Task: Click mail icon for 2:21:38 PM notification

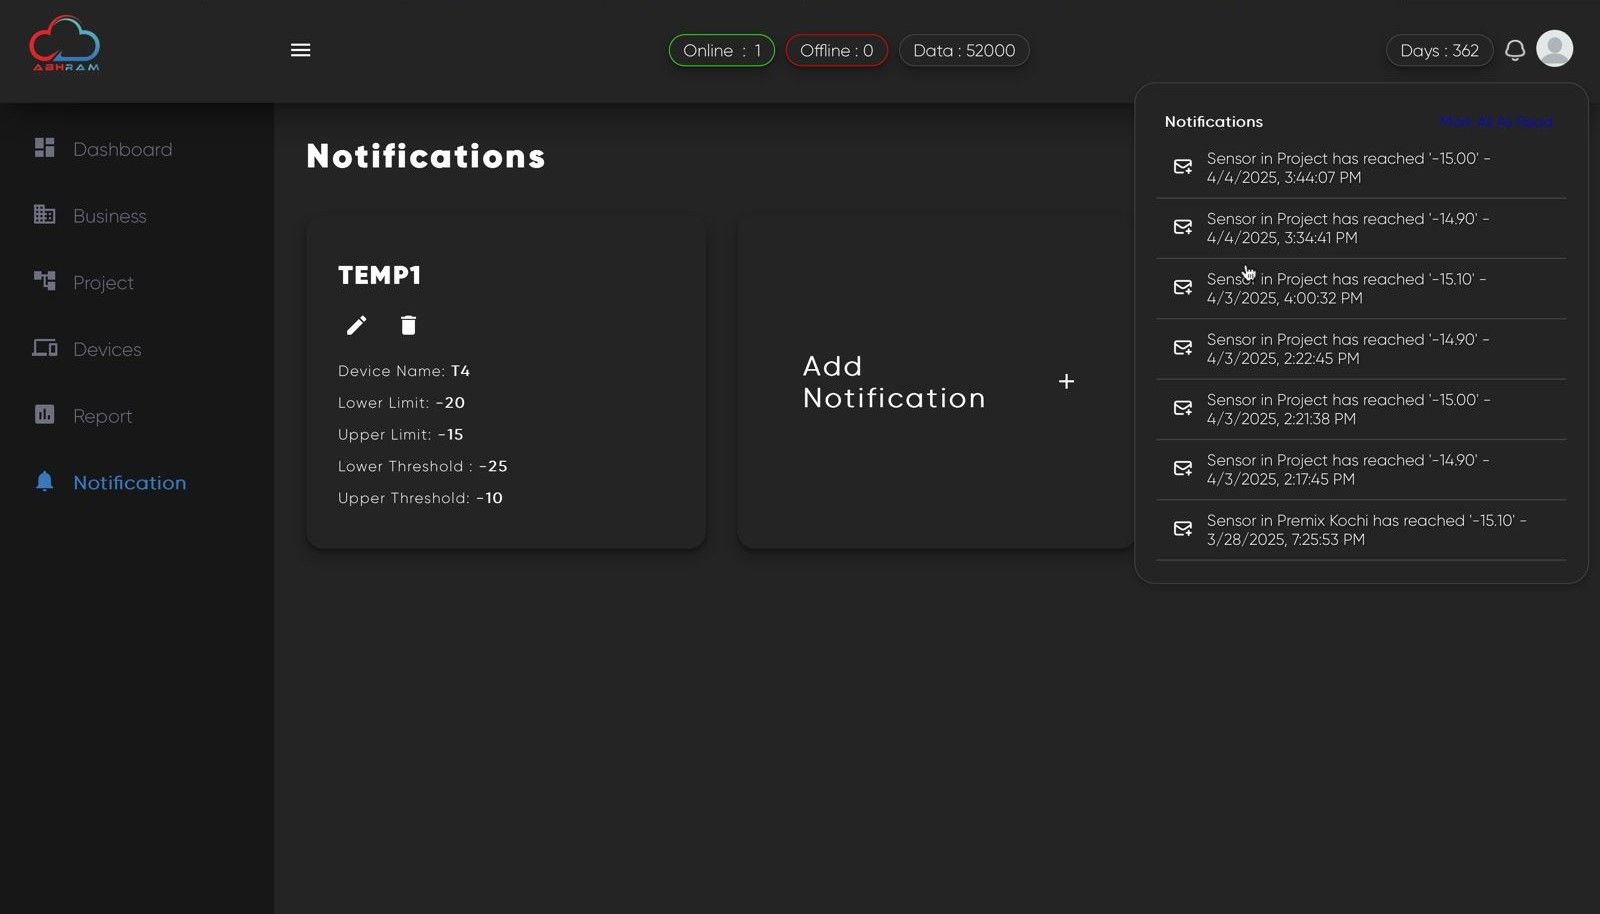Action: pyautogui.click(x=1182, y=408)
